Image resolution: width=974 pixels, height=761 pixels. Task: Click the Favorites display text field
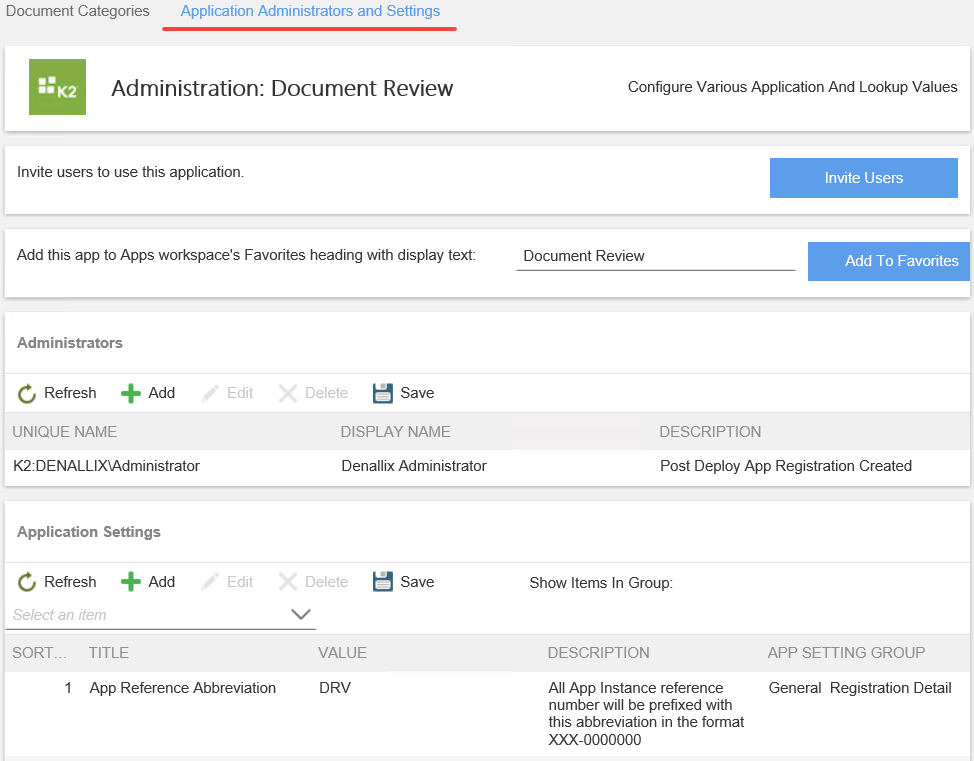coord(655,256)
